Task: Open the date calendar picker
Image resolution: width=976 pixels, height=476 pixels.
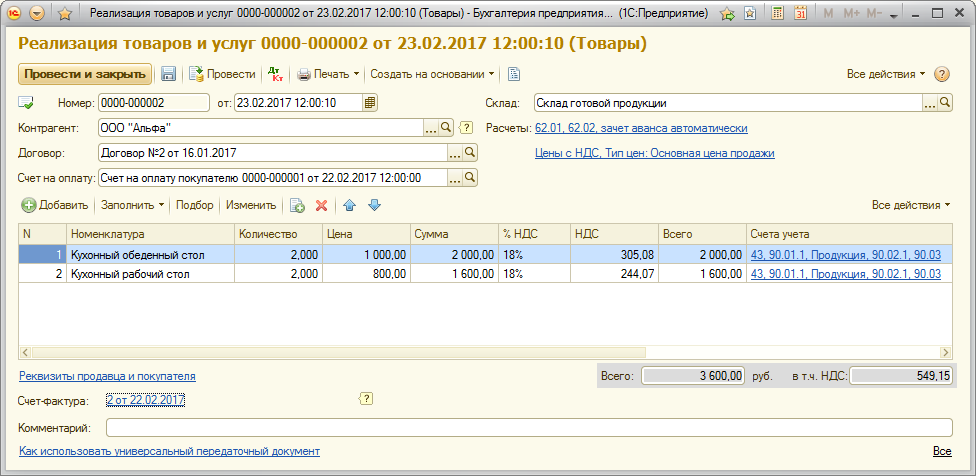Action: point(370,102)
